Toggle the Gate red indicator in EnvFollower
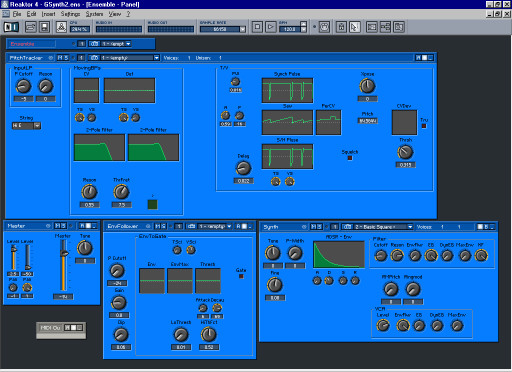Image resolution: width=512 pixels, height=372 pixels. 241,276
